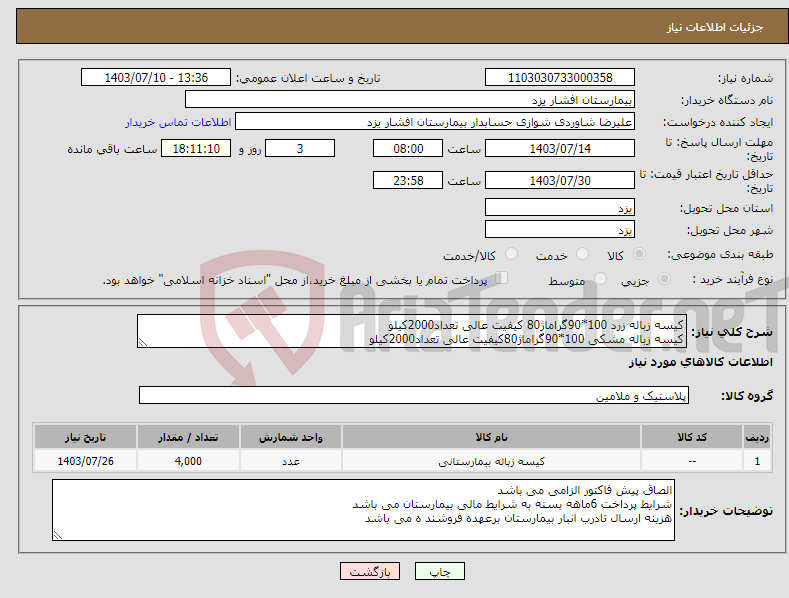Viewport: 789px width, 598px height.
Task: Click the response deadline time field 08:00
Action: point(408,148)
